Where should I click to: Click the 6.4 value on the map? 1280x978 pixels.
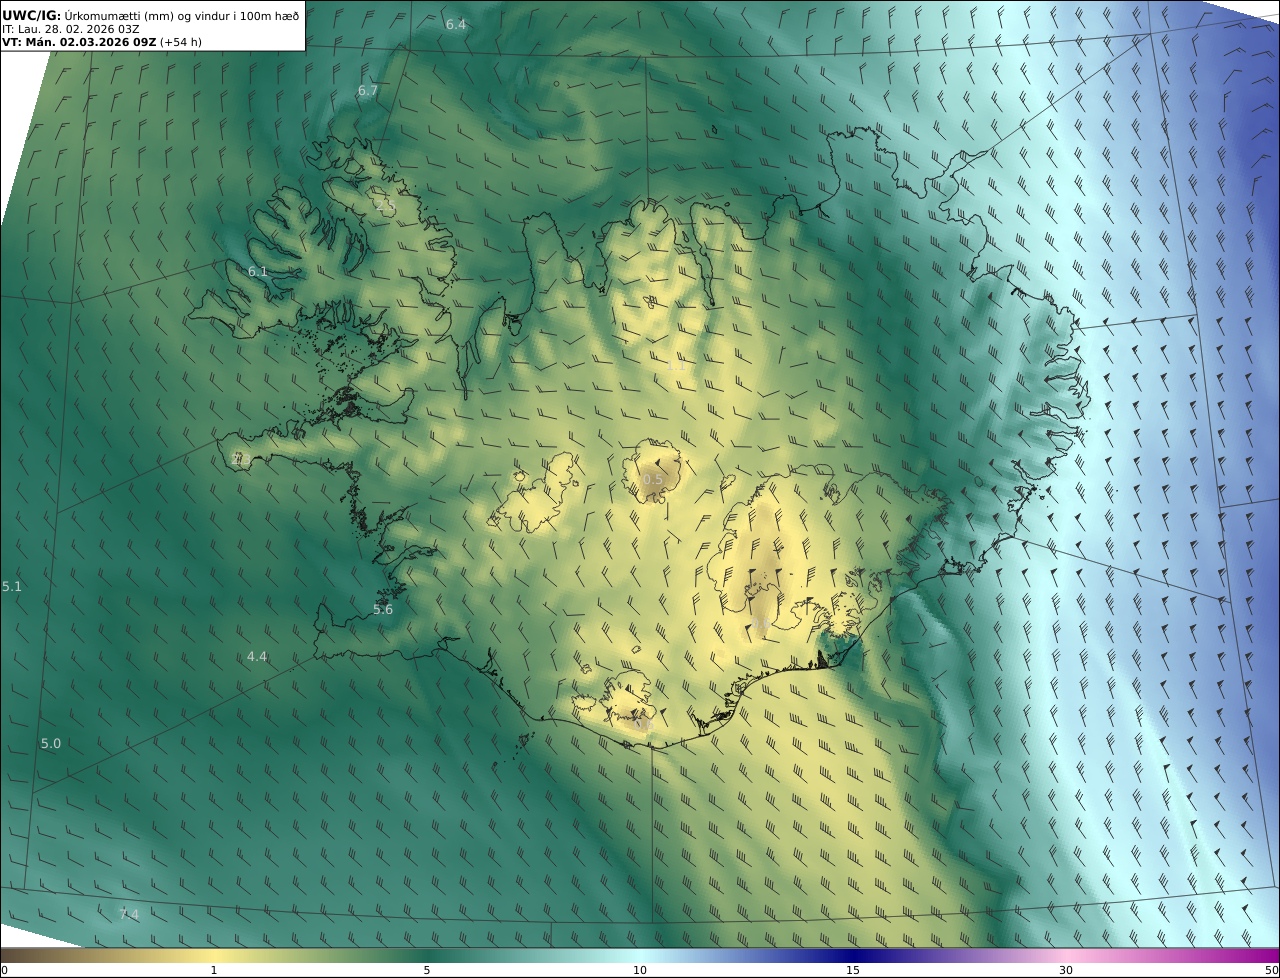pos(456,24)
